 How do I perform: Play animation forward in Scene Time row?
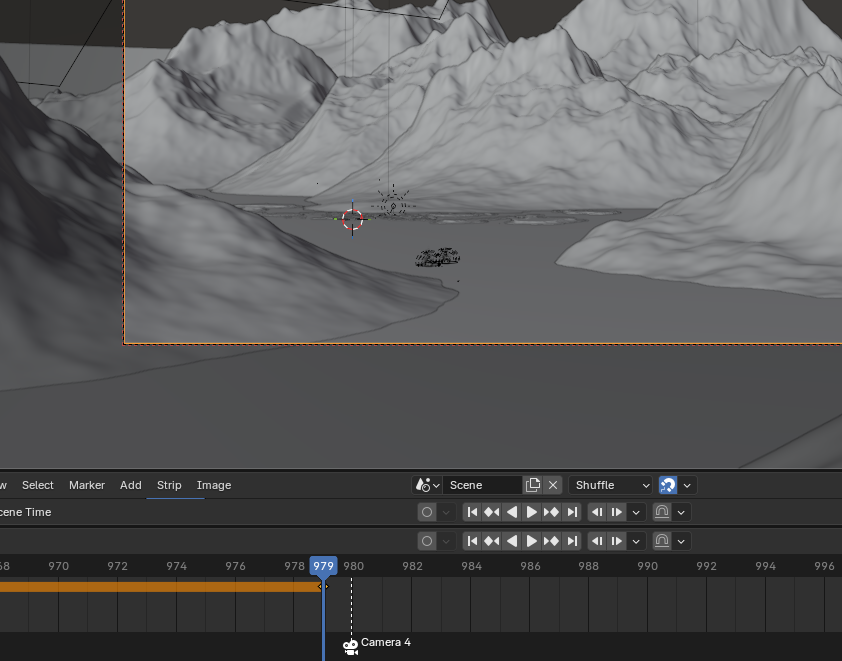point(532,512)
